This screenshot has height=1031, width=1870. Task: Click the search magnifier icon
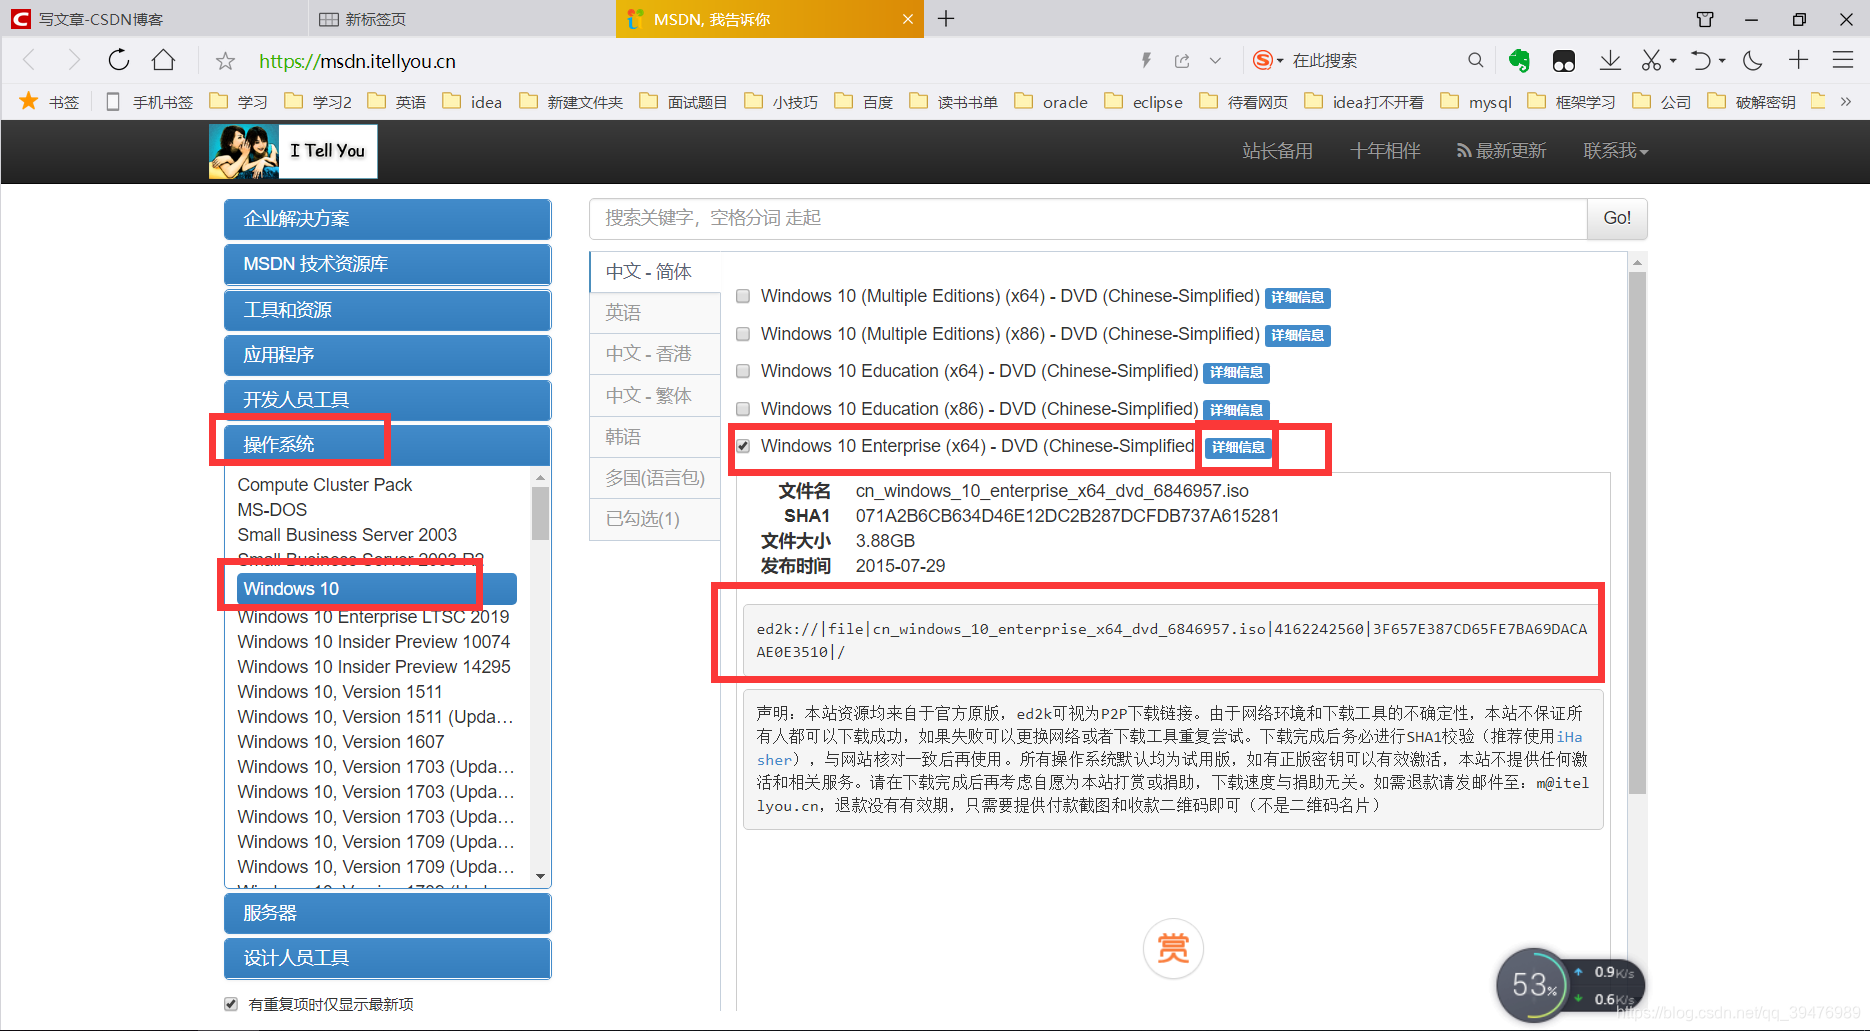(x=1475, y=61)
